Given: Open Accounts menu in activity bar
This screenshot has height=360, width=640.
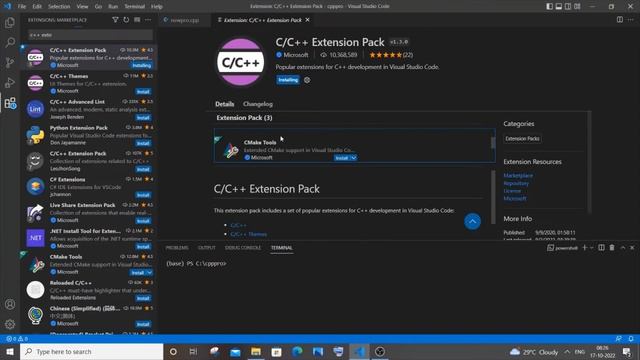Looking at the screenshot, I should click(x=10, y=304).
